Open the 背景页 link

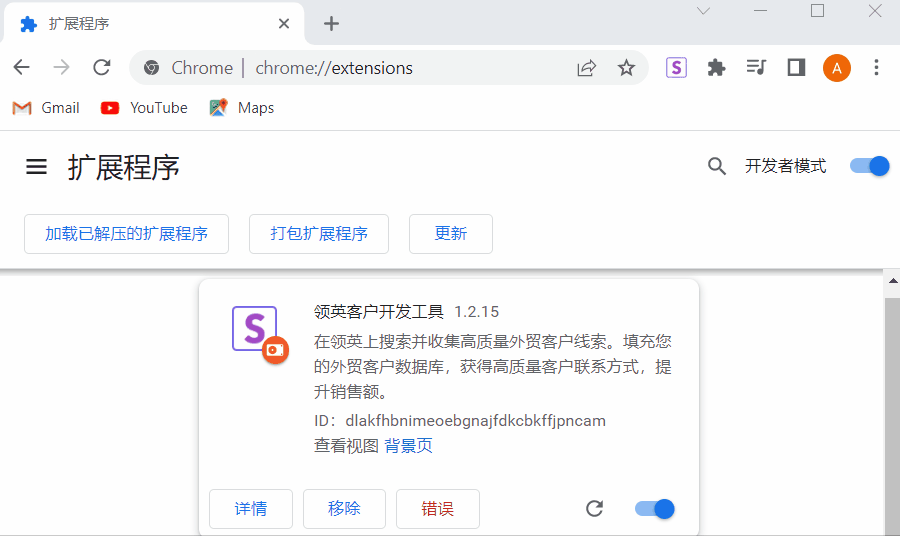pos(408,446)
